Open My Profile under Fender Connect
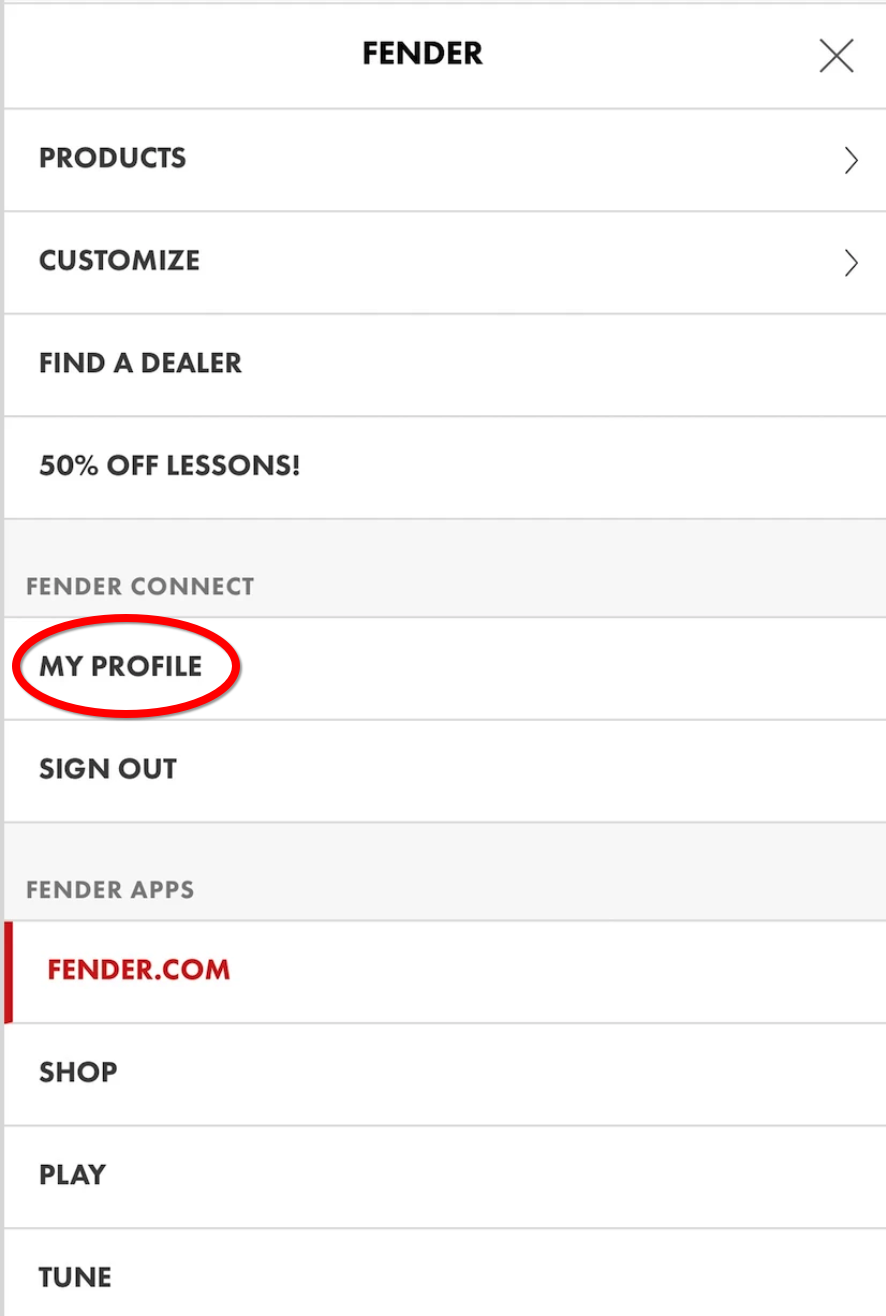Image resolution: width=886 pixels, height=1316 pixels. (x=121, y=667)
